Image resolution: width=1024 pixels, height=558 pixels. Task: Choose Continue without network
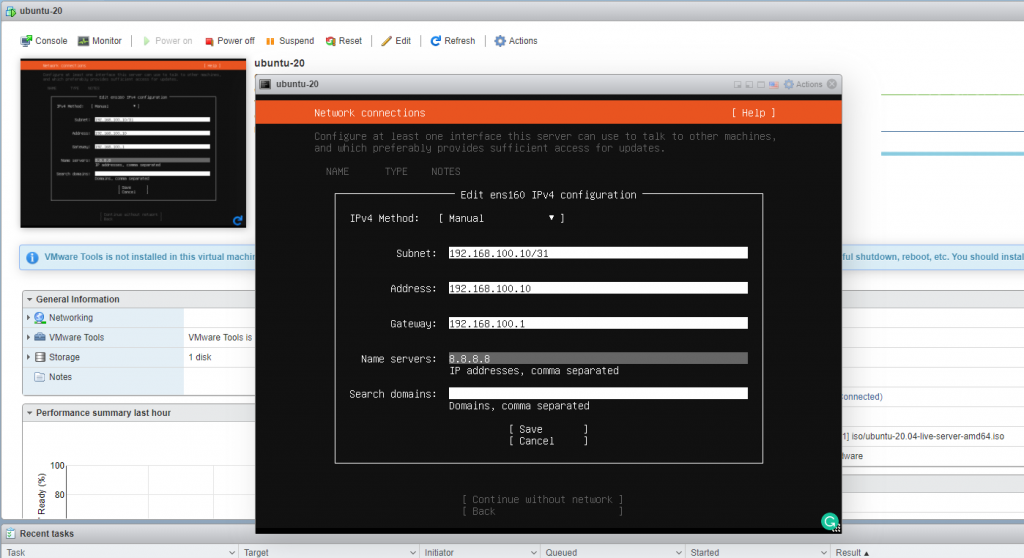click(x=543, y=499)
